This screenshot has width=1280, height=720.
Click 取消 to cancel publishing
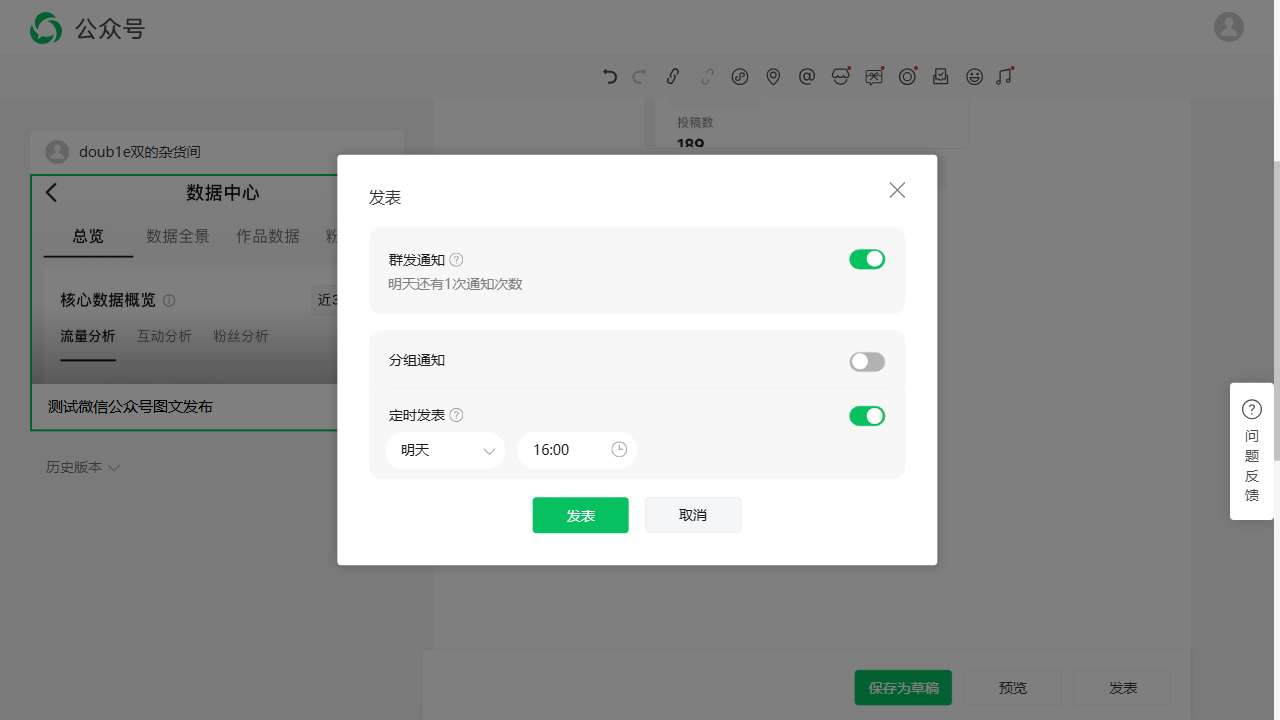click(x=693, y=515)
